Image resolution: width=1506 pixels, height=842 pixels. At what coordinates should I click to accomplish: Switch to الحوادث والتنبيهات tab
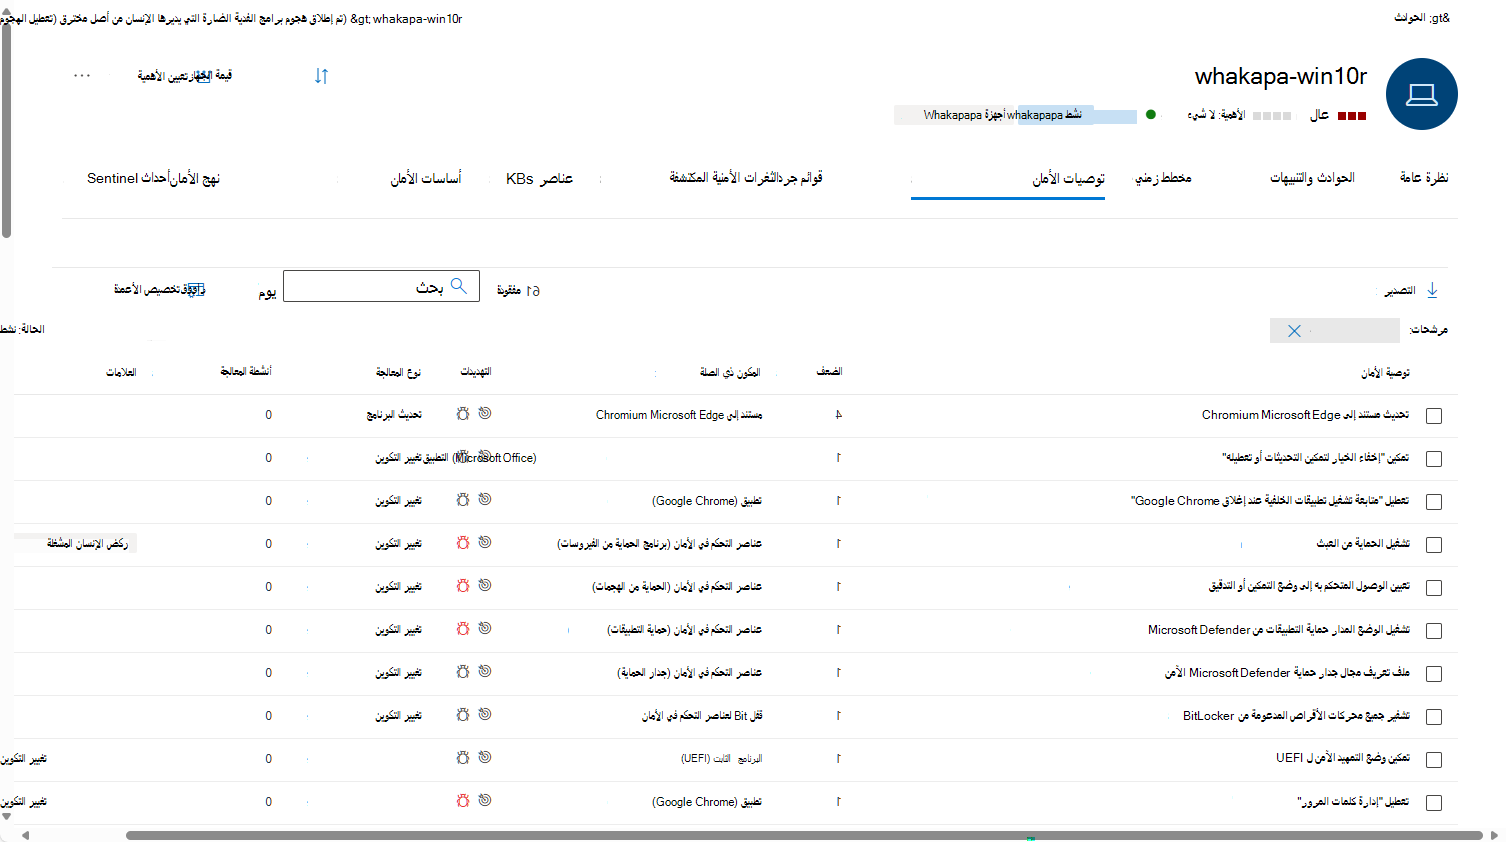coord(1312,178)
